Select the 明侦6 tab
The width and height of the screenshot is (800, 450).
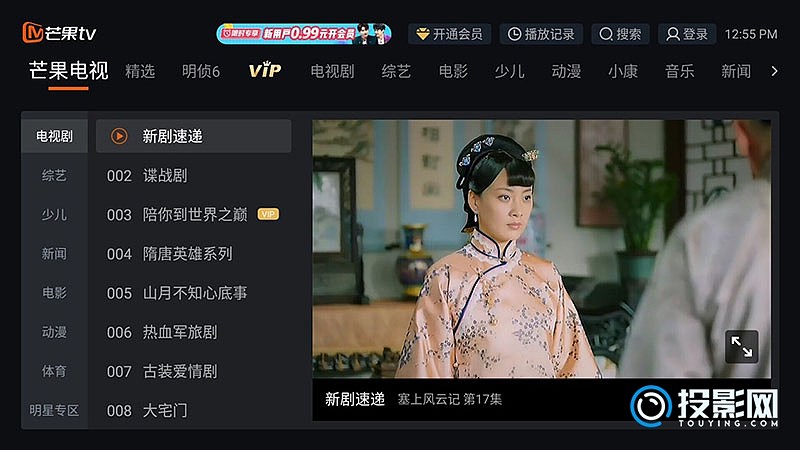(x=201, y=71)
